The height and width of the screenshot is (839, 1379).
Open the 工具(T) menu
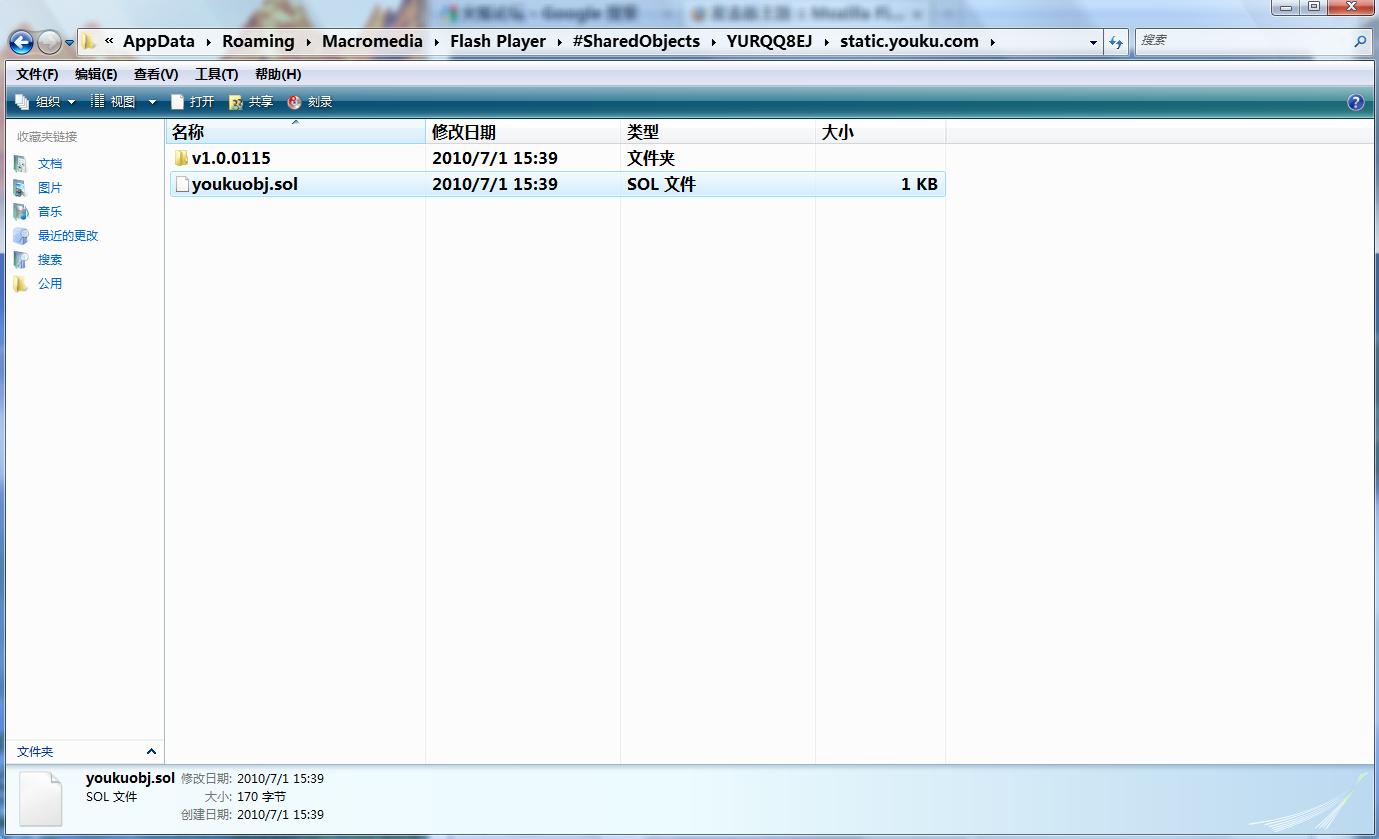point(216,74)
